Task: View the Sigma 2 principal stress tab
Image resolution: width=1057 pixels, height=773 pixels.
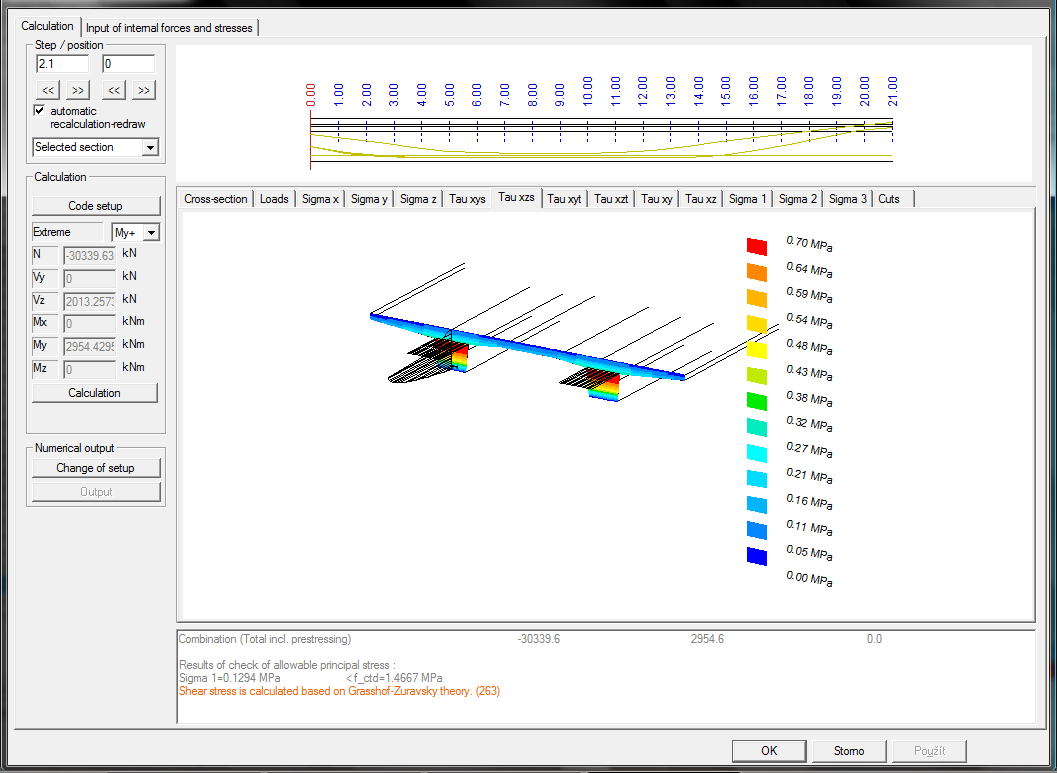Action: pos(797,199)
